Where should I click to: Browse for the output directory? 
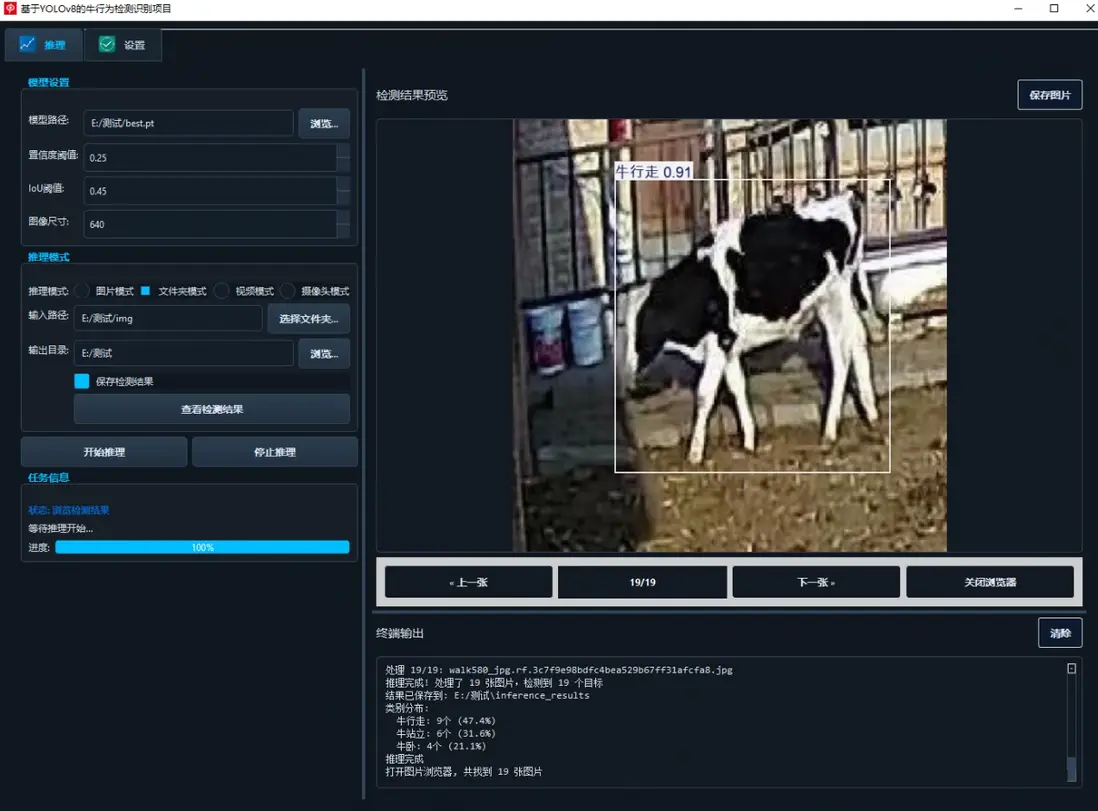324,354
